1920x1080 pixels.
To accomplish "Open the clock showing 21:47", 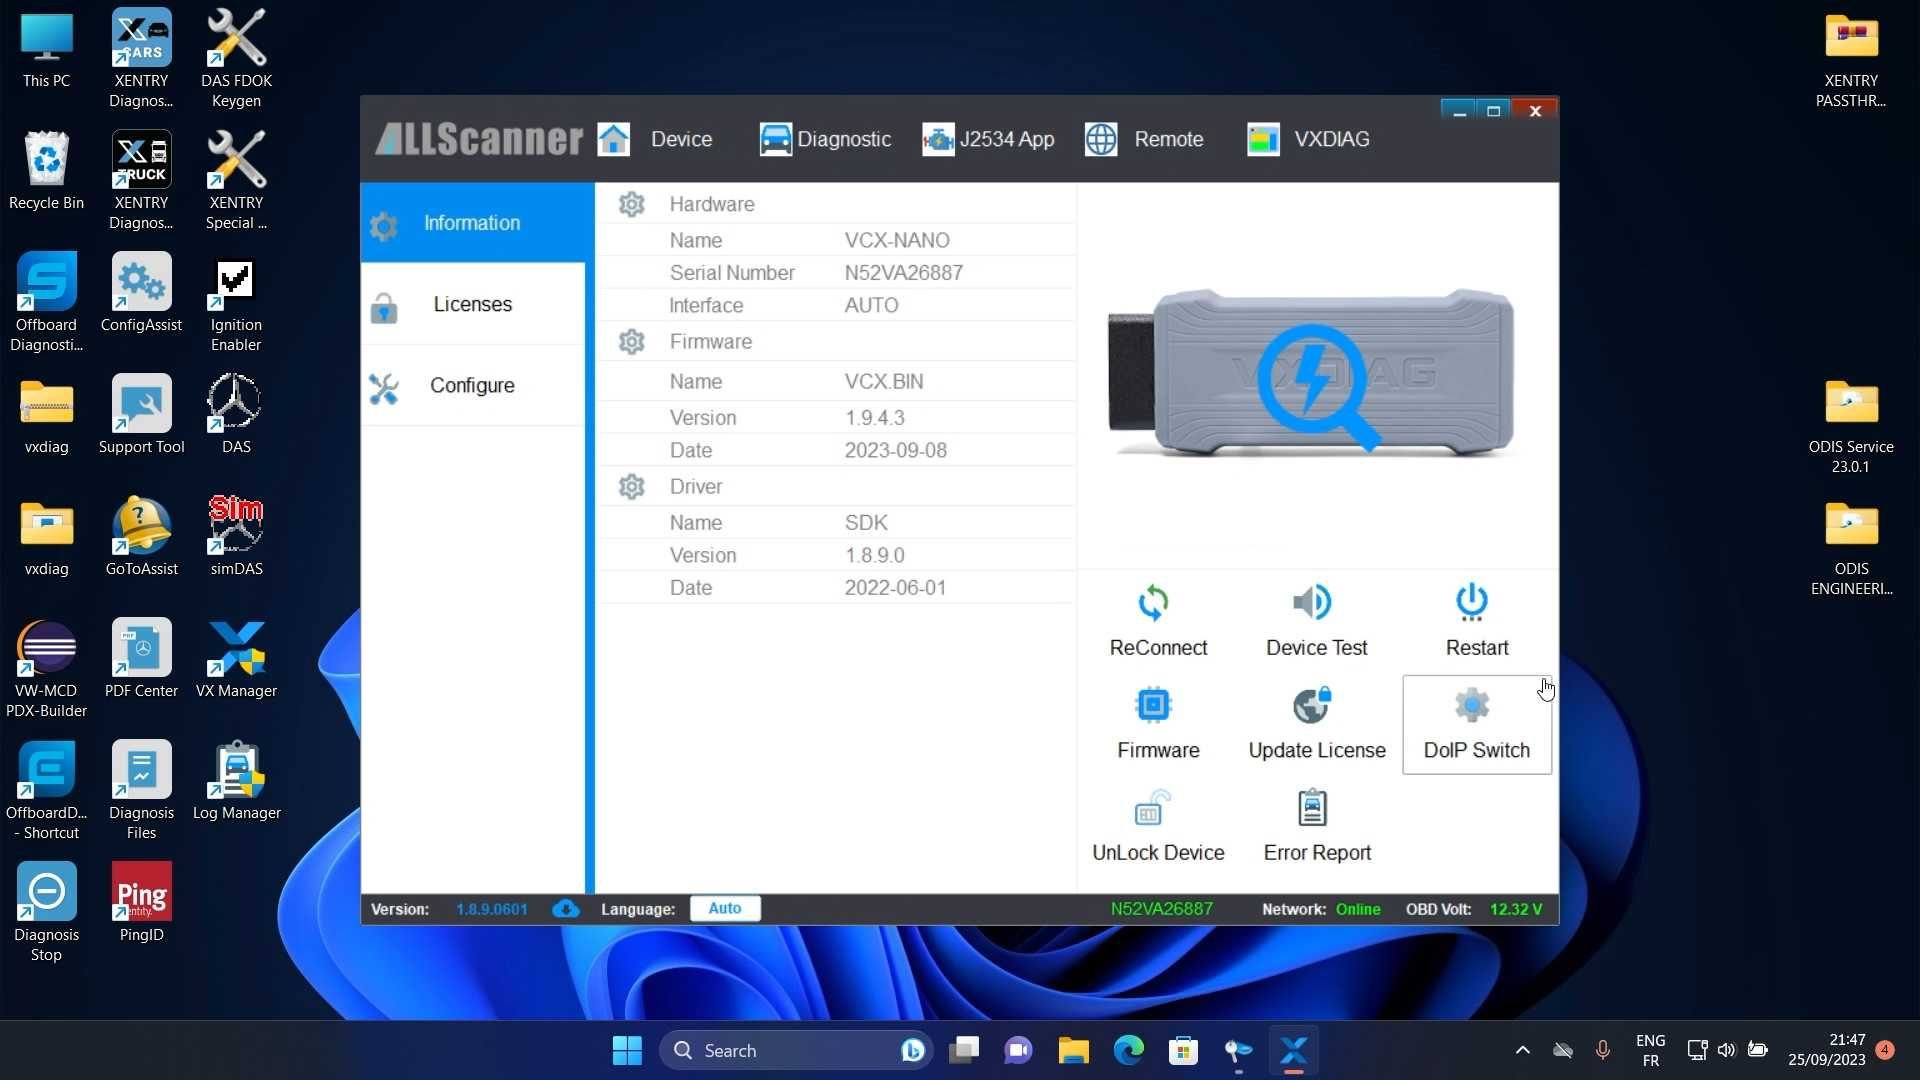I will point(1827,1050).
